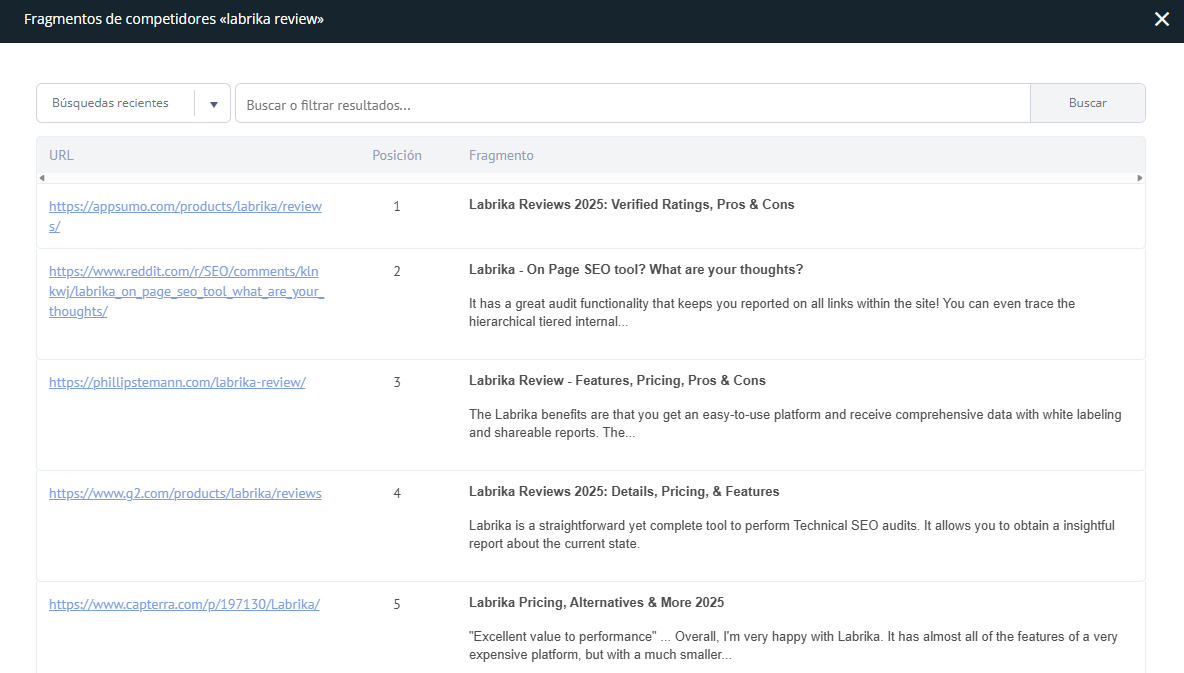Click position value 1 in appsumo row
Viewport: 1184px width, 673px height.
click(396, 206)
